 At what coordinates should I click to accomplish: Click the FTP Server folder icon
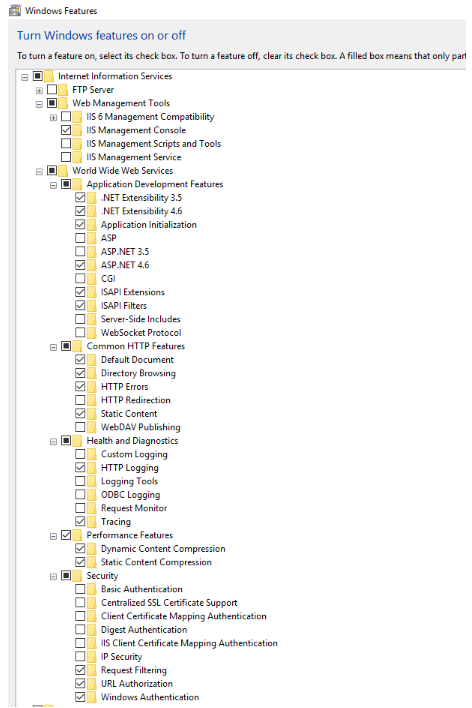(63, 89)
